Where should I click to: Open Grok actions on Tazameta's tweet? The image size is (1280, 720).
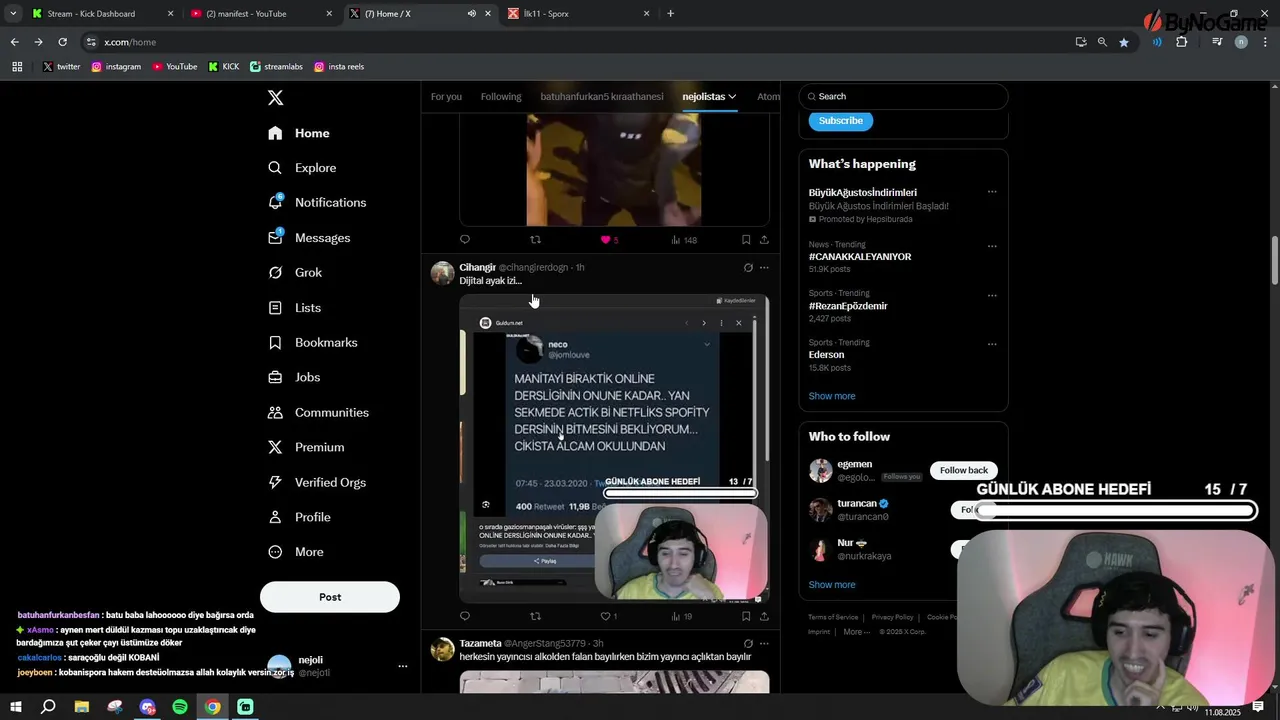click(748, 644)
